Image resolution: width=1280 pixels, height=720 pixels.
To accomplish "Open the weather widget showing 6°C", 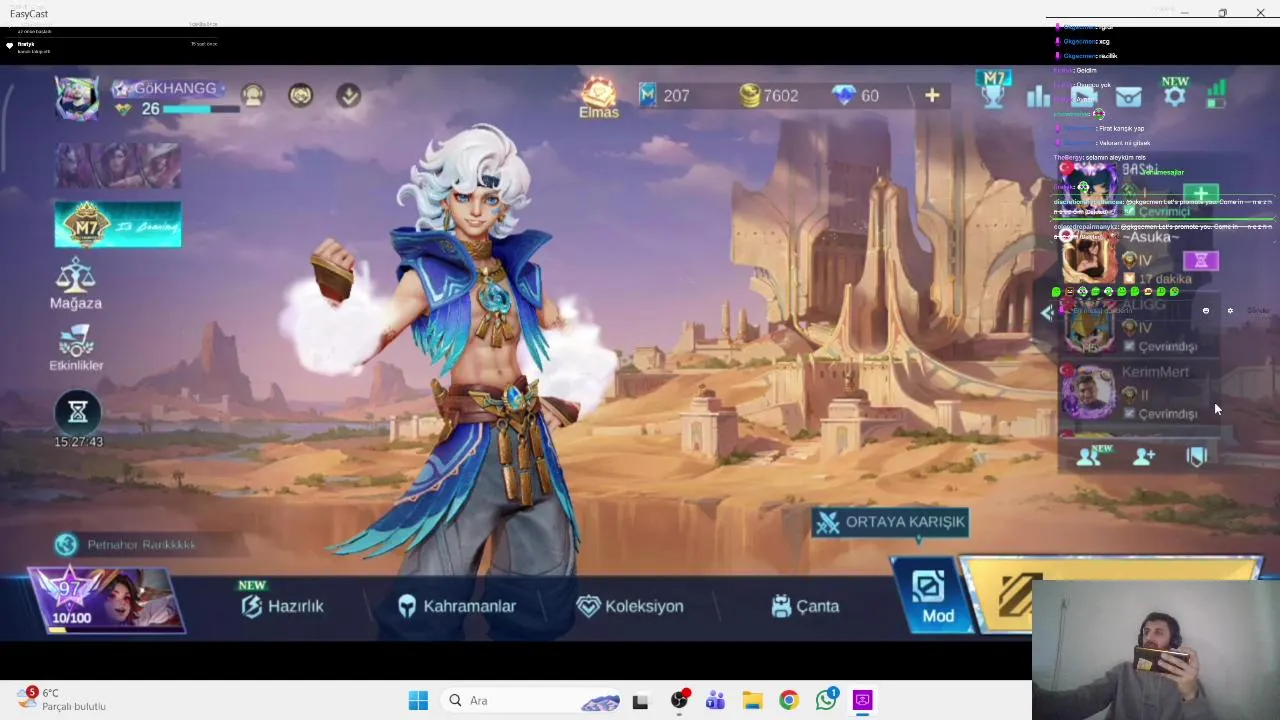I will click(62, 699).
